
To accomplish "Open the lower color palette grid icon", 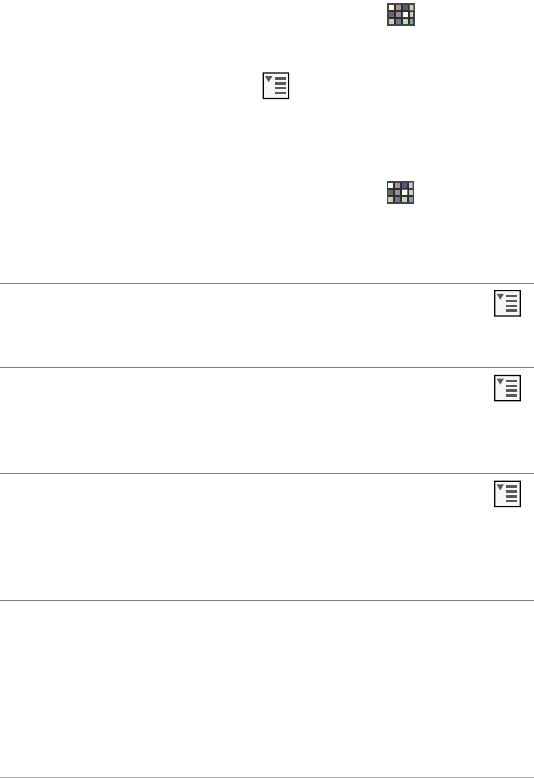I will [x=400, y=193].
